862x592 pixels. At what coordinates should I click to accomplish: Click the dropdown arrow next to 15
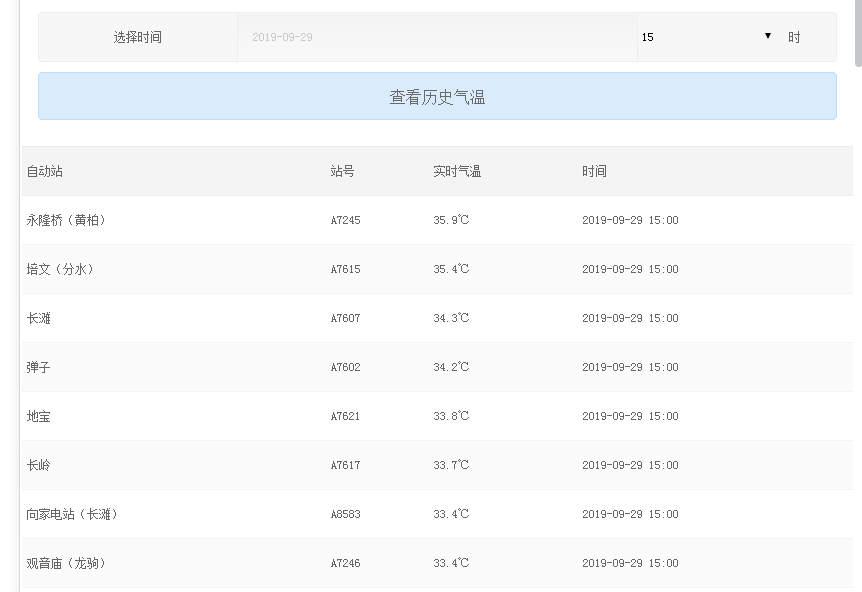[767, 36]
